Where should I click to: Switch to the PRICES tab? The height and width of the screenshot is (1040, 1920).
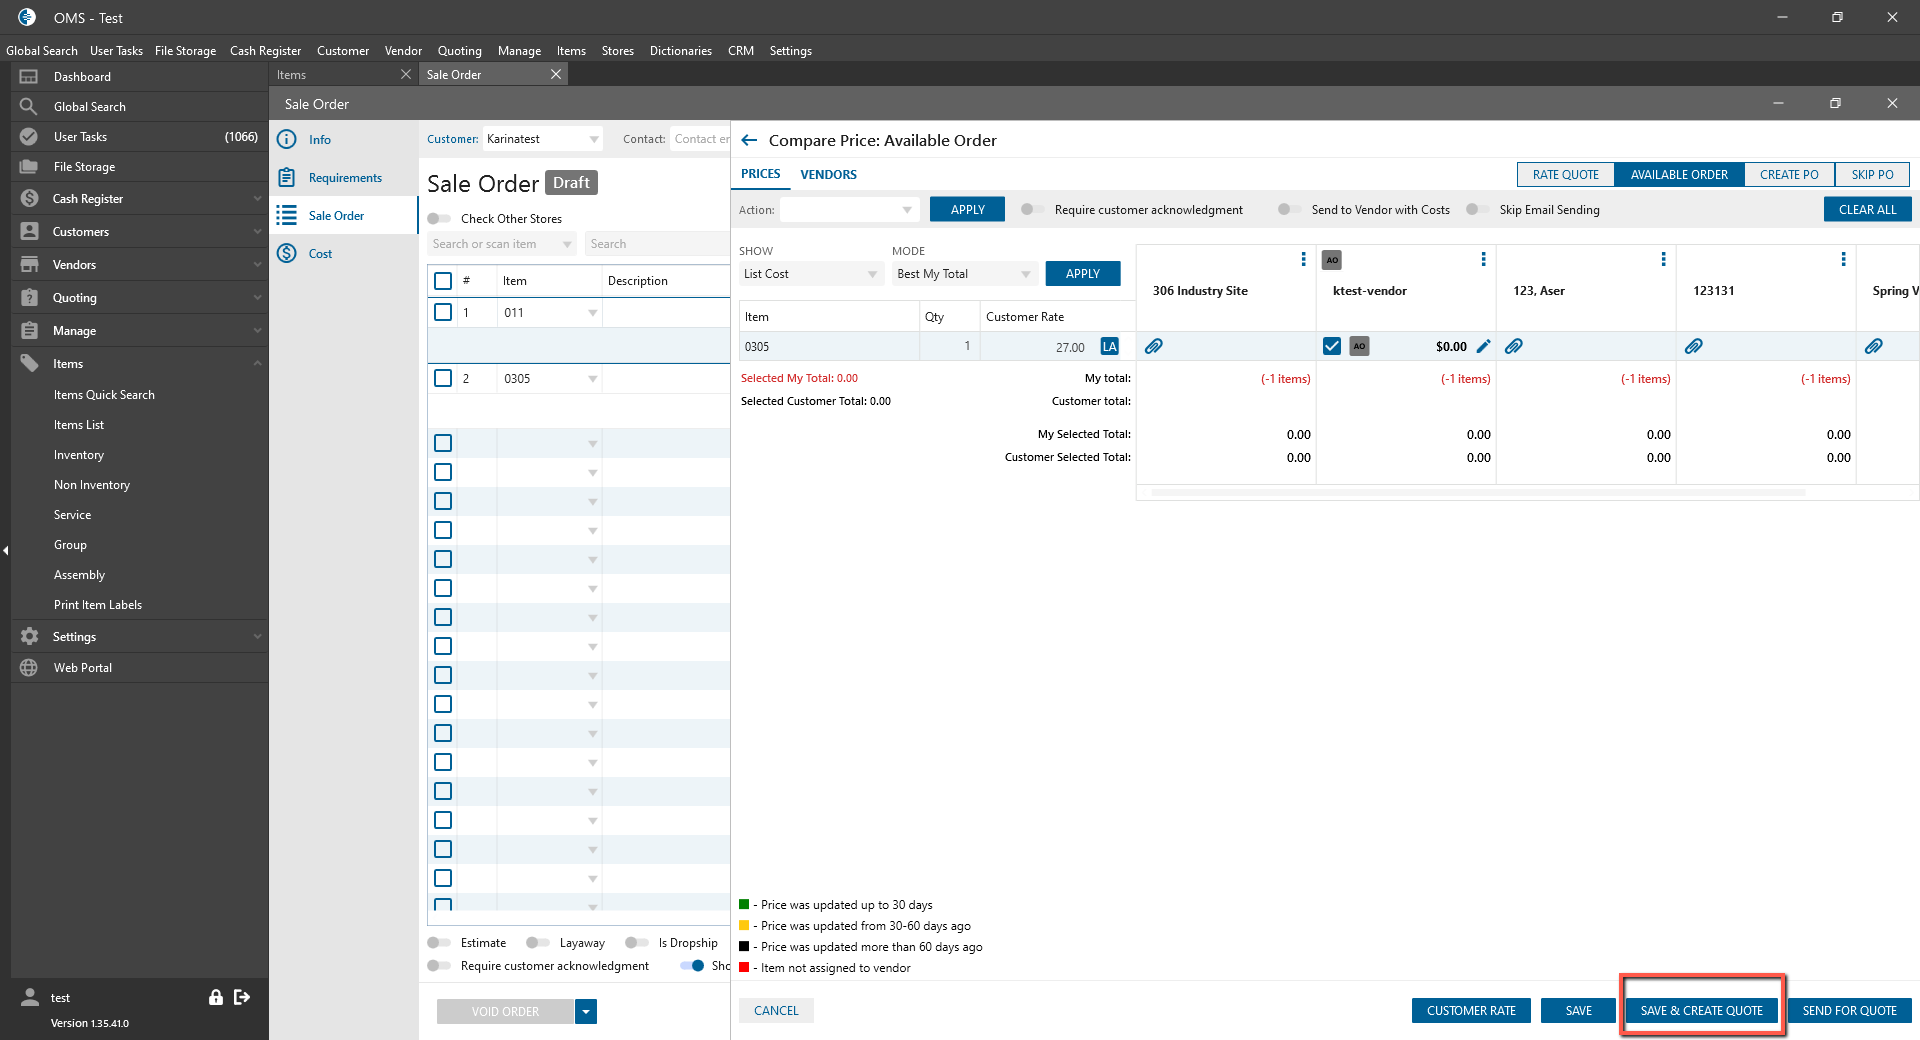(760, 174)
